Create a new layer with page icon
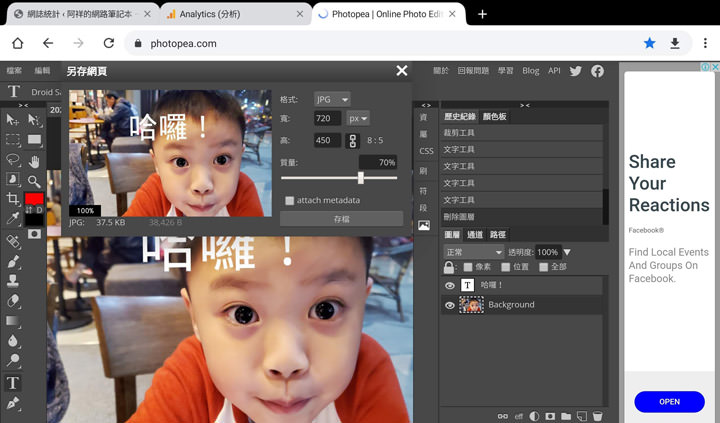The height and width of the screenshot is (423, 720). coord(582,416)
